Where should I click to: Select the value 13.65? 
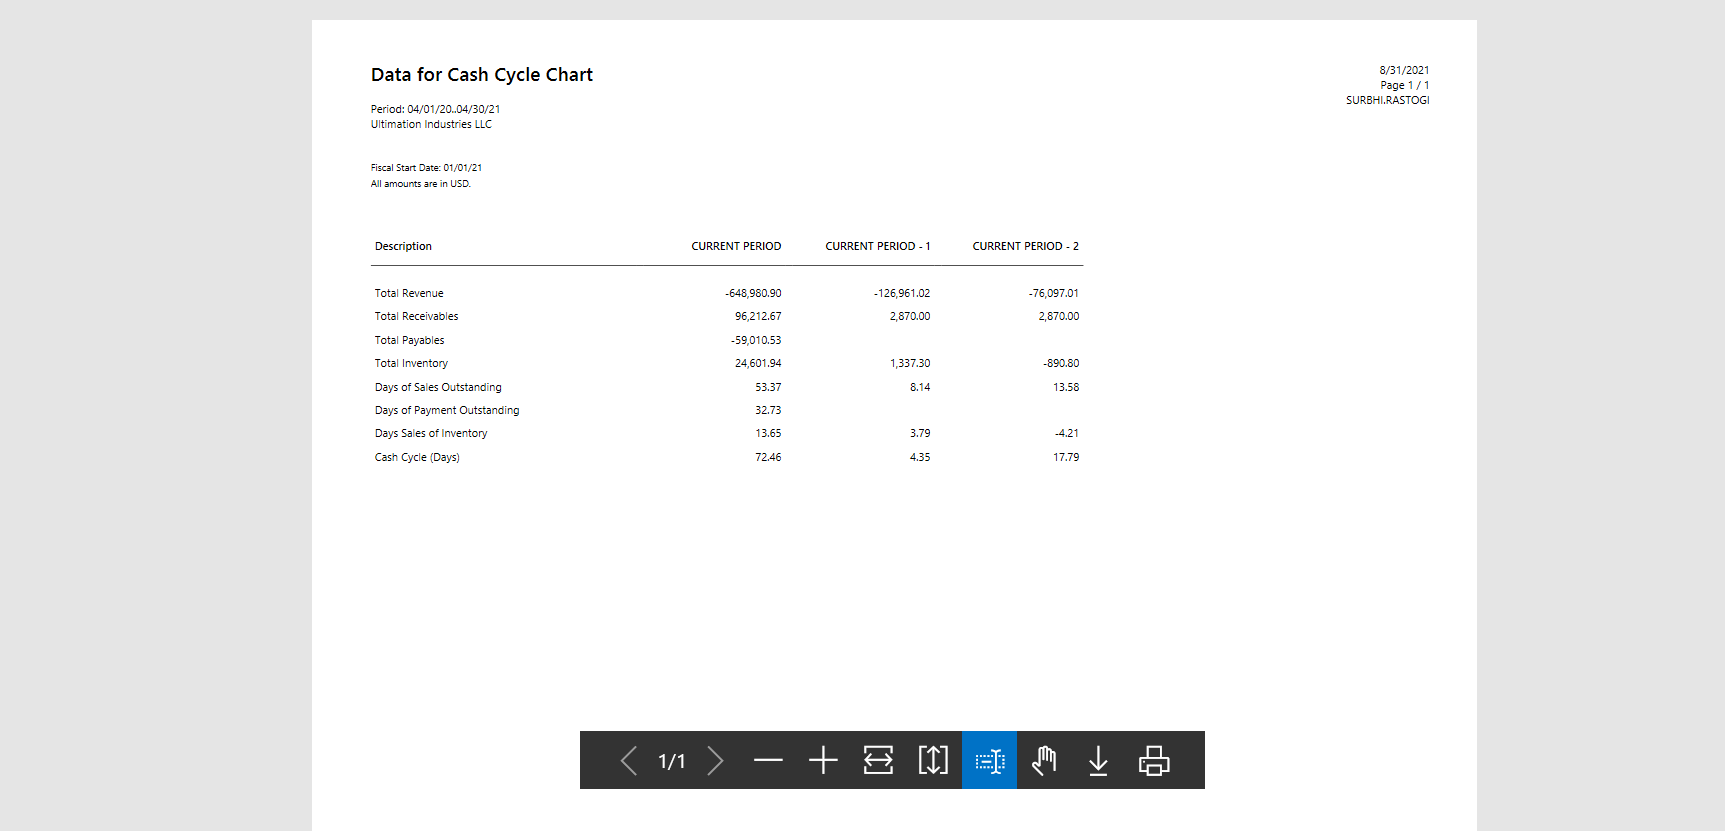768,433
